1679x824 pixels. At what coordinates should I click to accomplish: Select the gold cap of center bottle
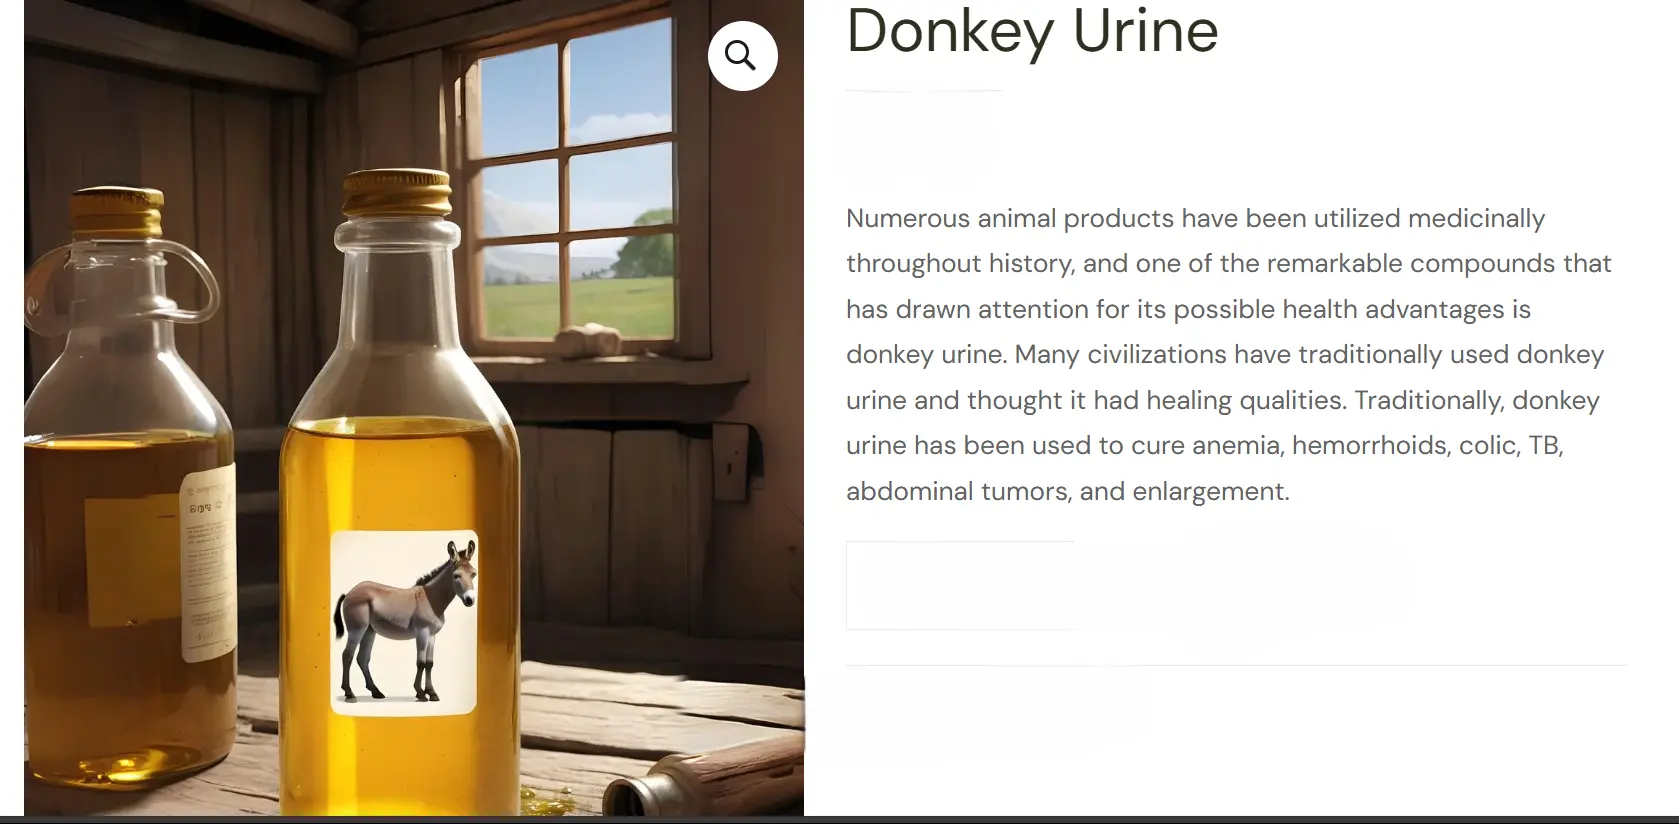point(396,193)
